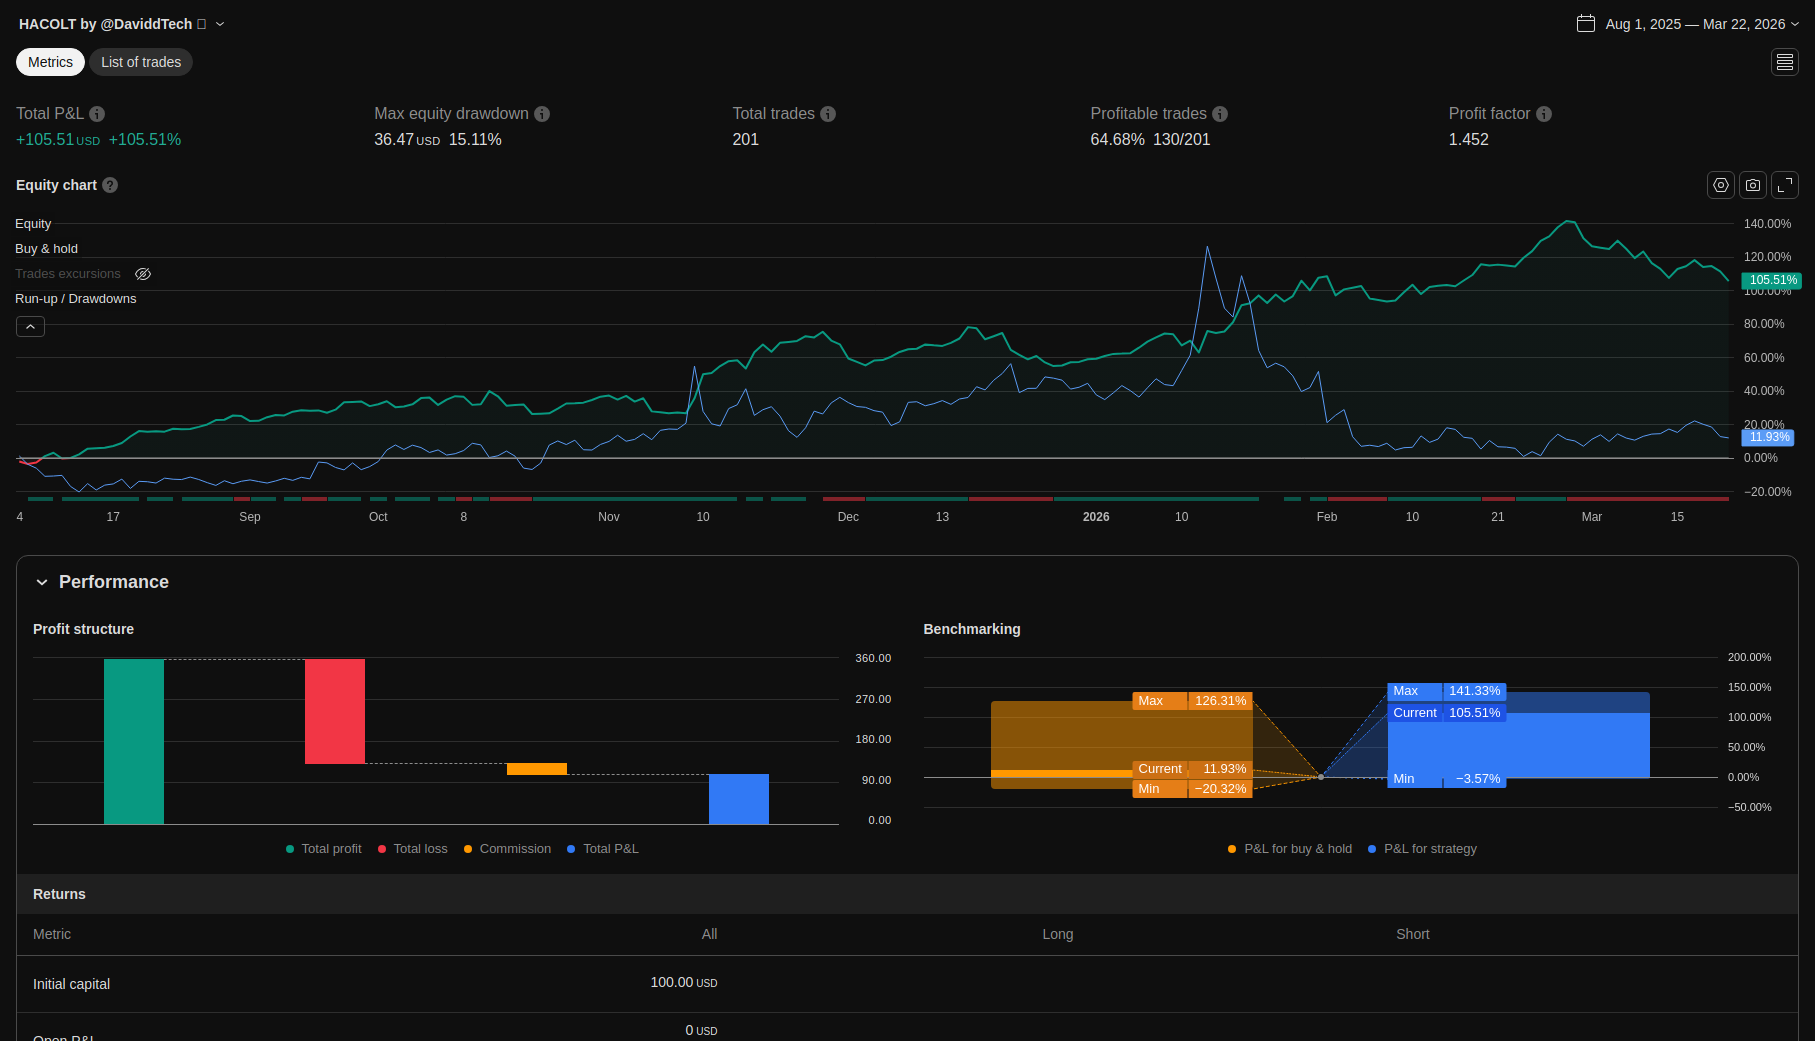Open equity chart settings hexagon icon
Viewport: 1815px width, 1041px height.
tap(1721, 185)
